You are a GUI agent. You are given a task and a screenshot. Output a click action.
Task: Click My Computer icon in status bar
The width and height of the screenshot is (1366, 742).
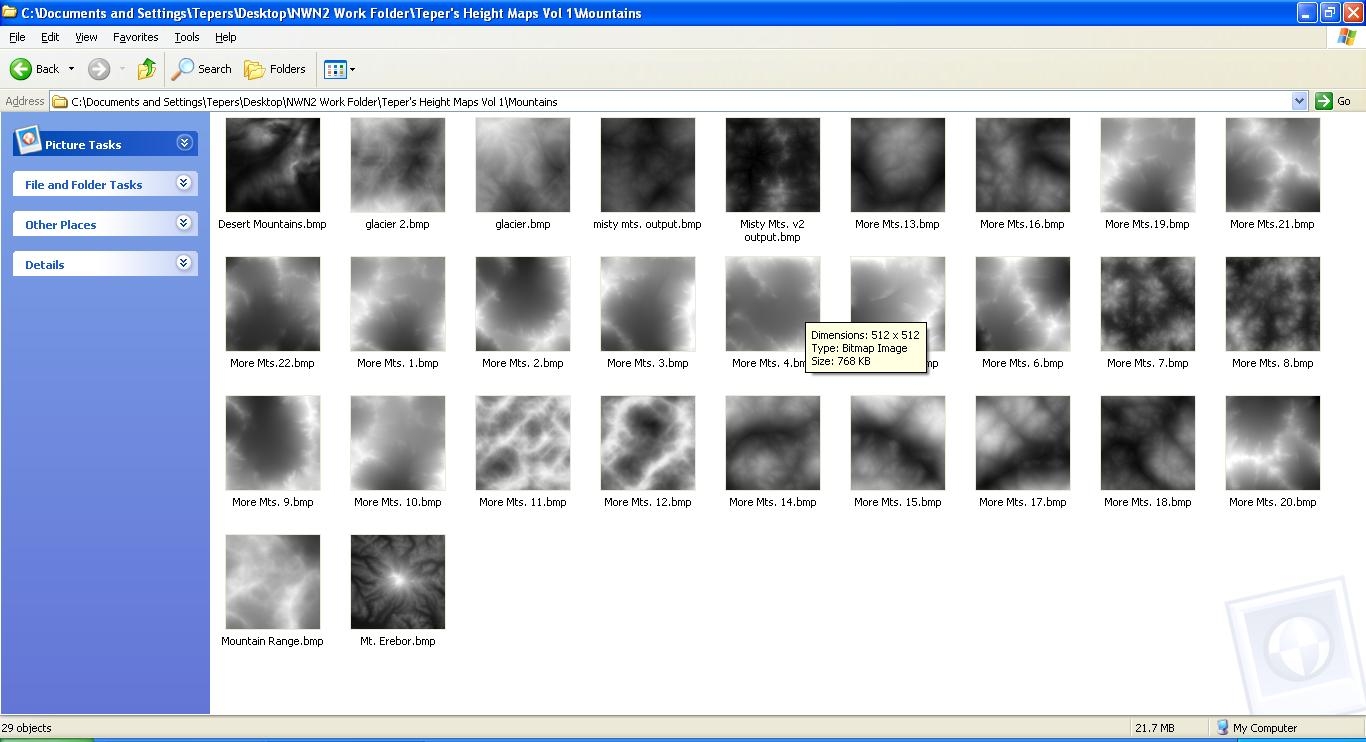pos(1222,728)
